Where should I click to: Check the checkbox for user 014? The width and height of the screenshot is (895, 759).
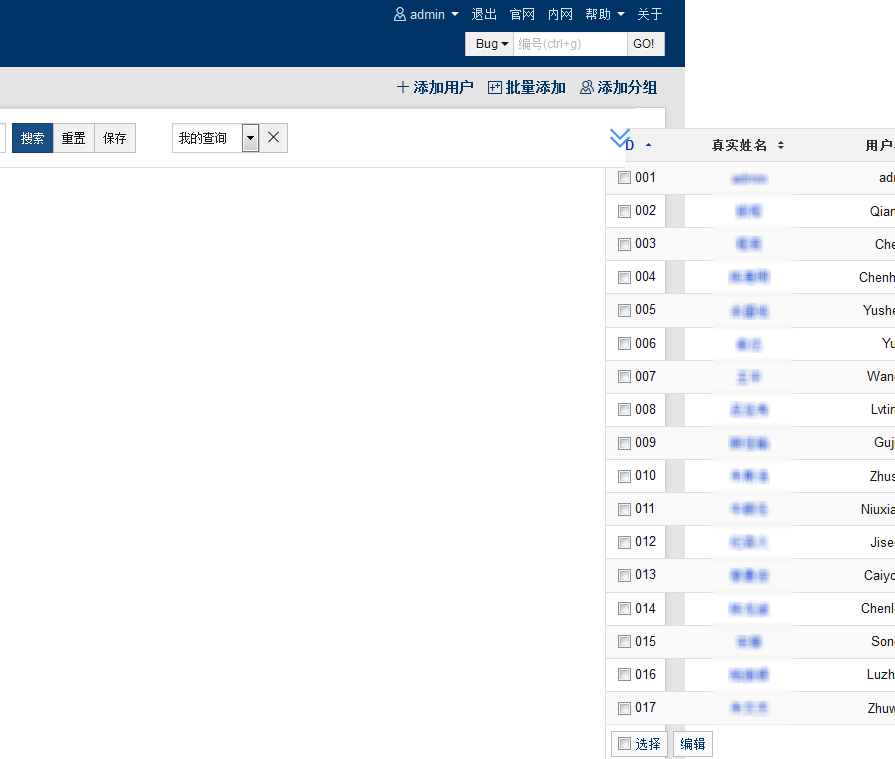pos(624,608)
